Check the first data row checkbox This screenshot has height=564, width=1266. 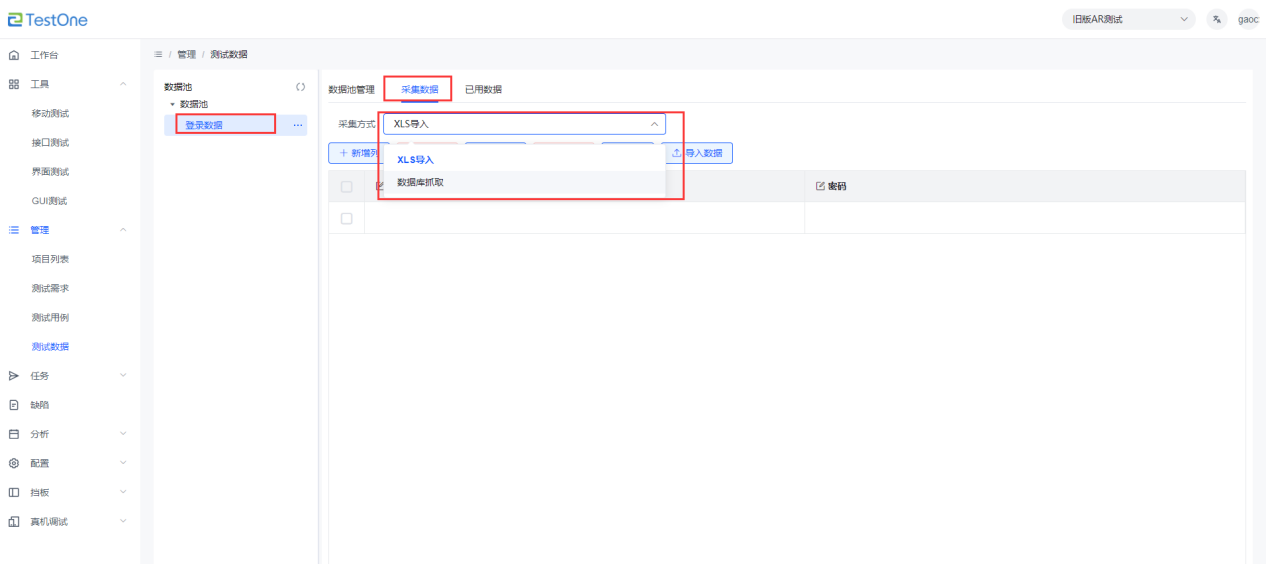(x=347, y=218)
